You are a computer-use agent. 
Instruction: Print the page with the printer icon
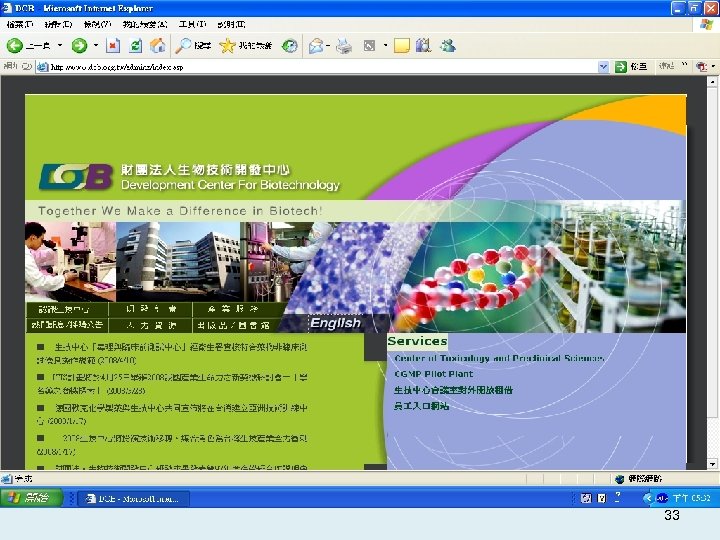click(x=344, y=45)
